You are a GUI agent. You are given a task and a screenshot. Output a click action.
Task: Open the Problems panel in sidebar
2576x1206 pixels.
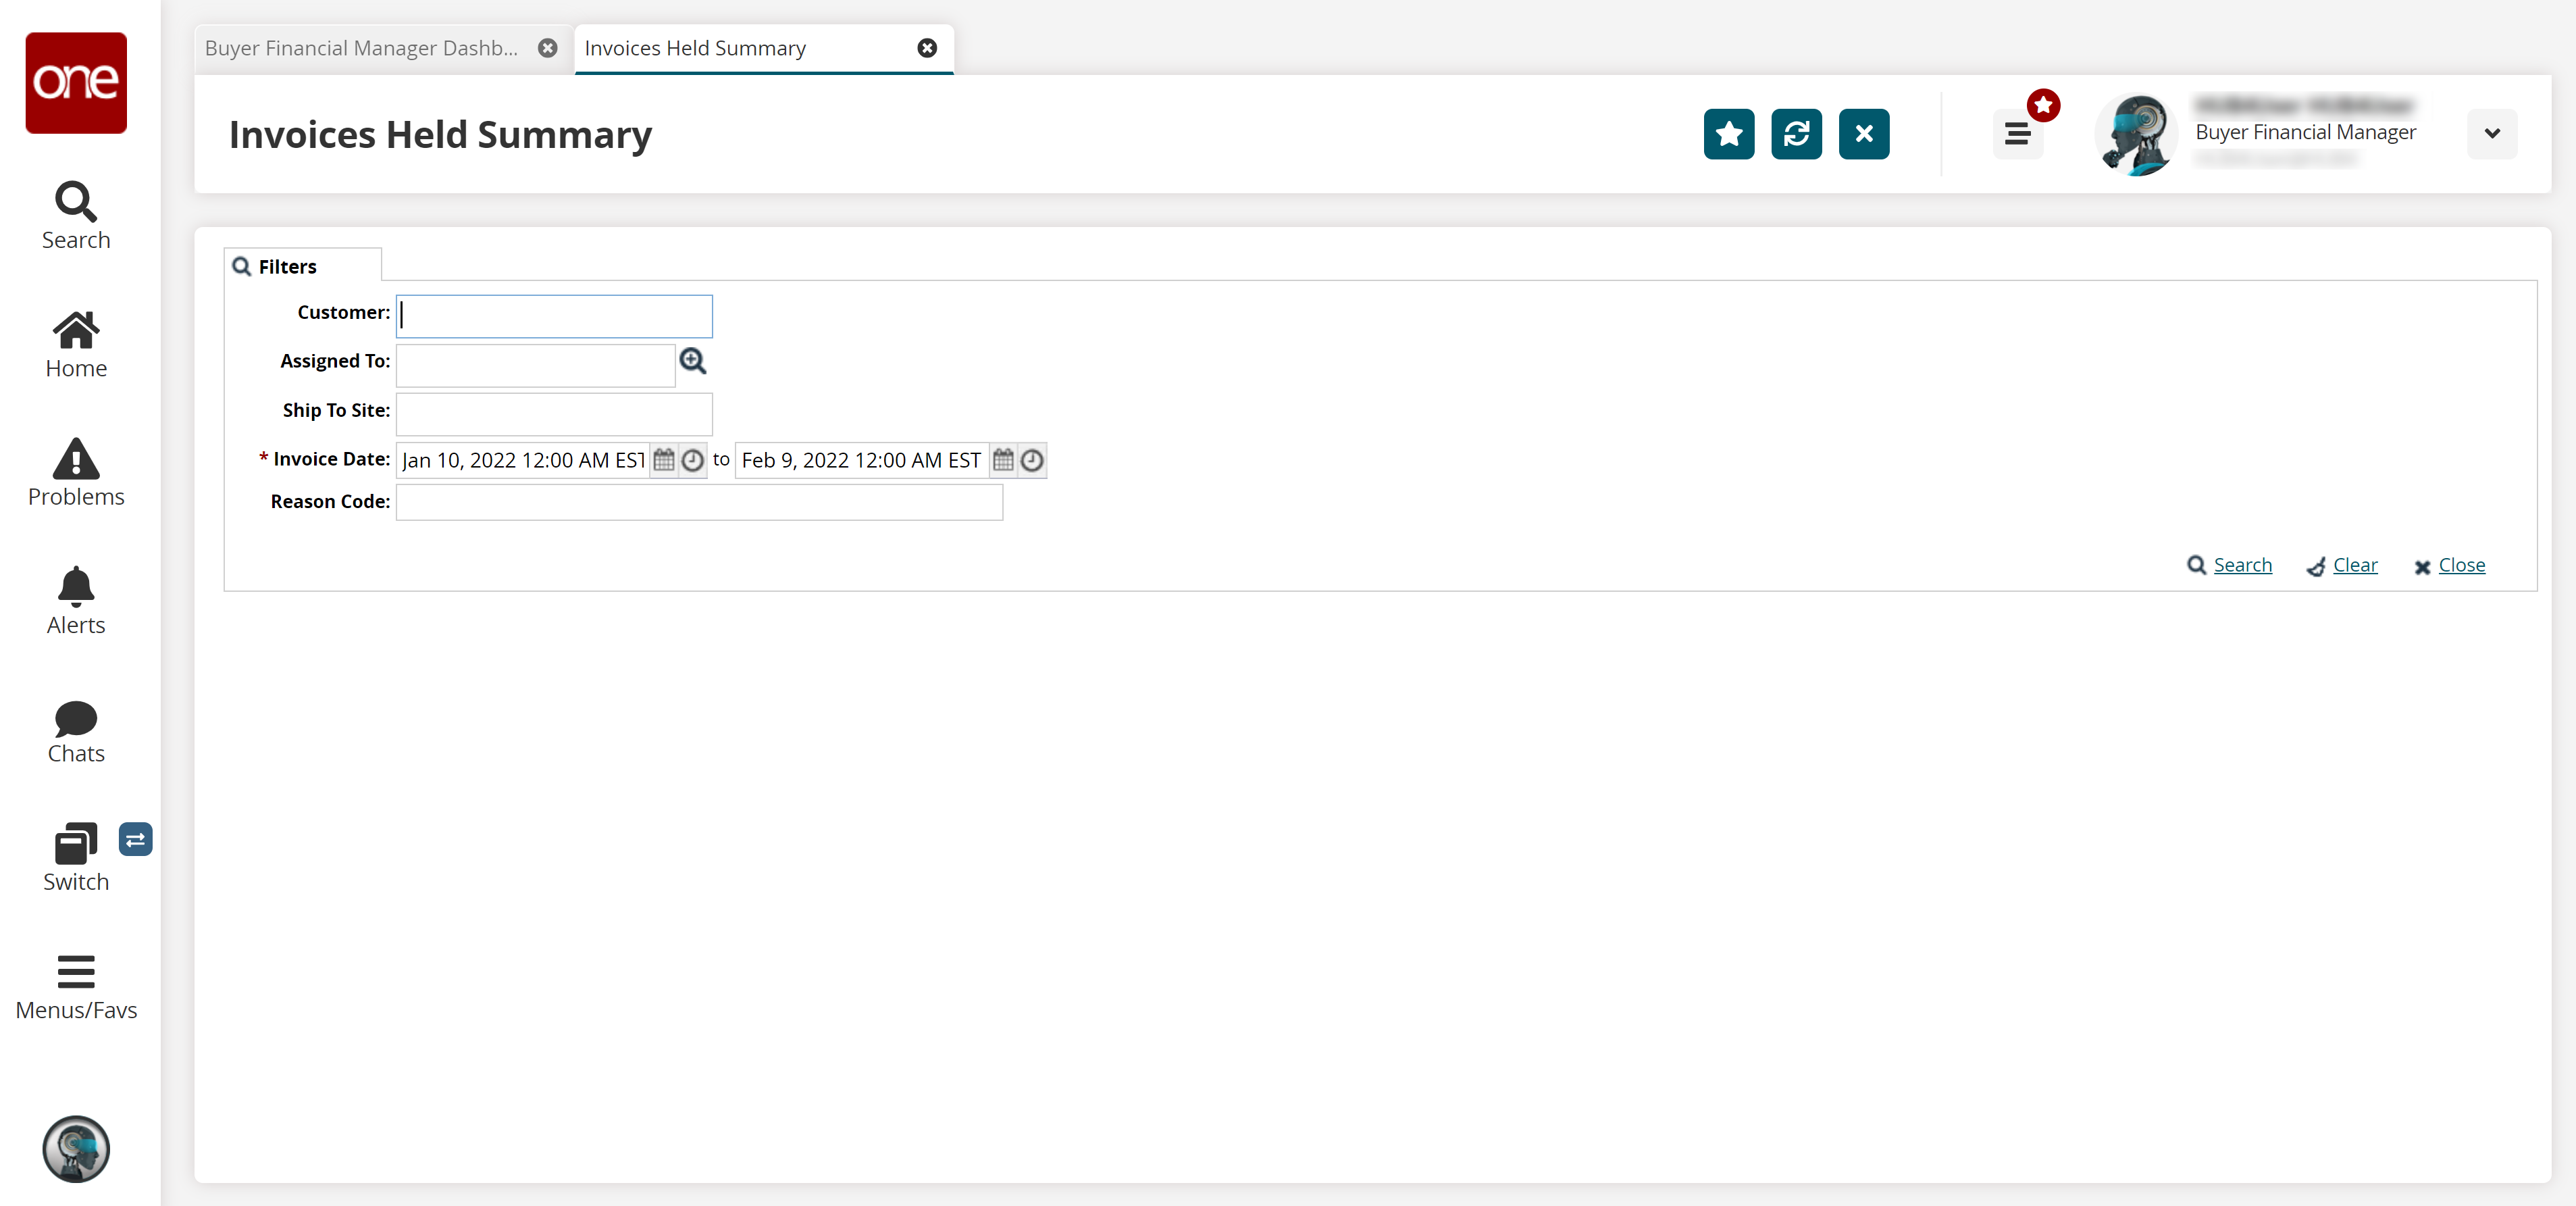[76, 473]
